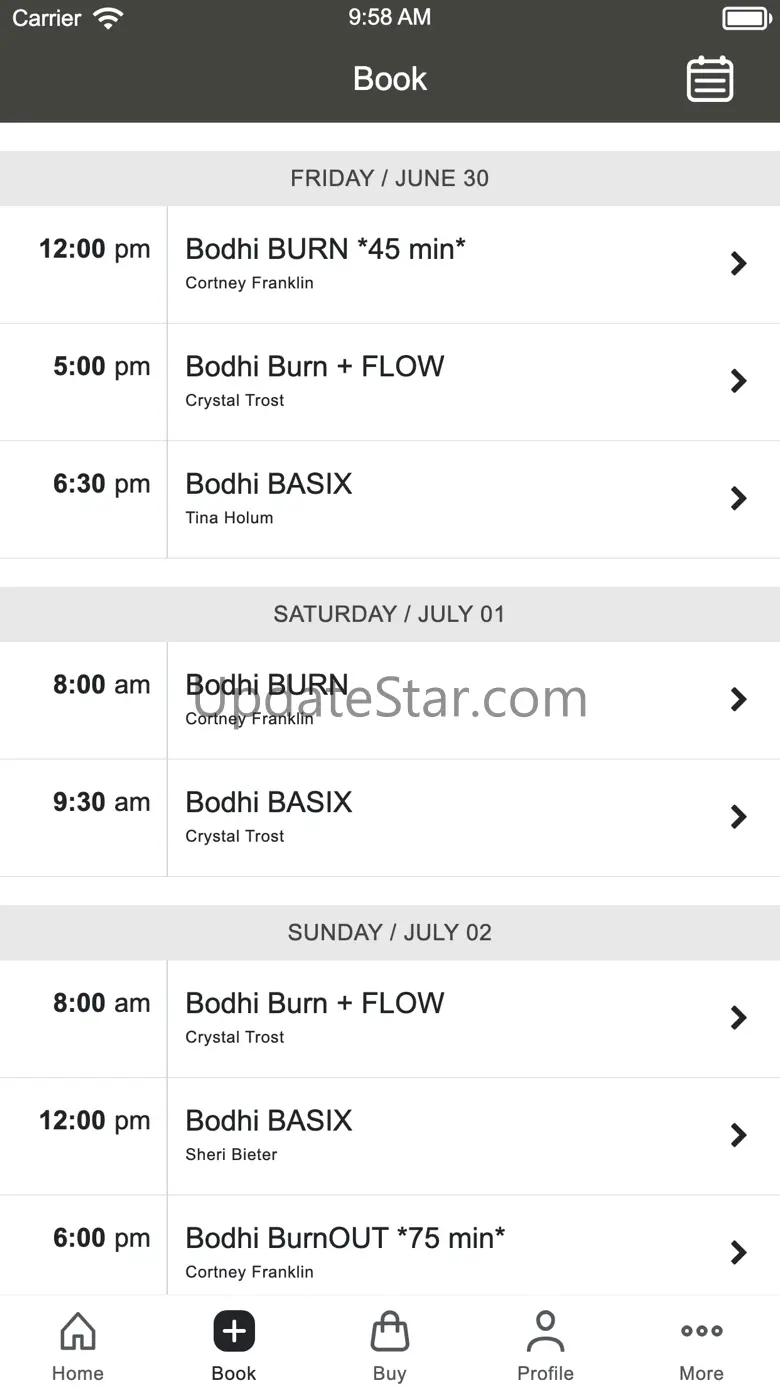780x1387 pixels.
Task: Expand Friday 12:00 pm Bodhi BURN chevron
Action: pos(739,264)
